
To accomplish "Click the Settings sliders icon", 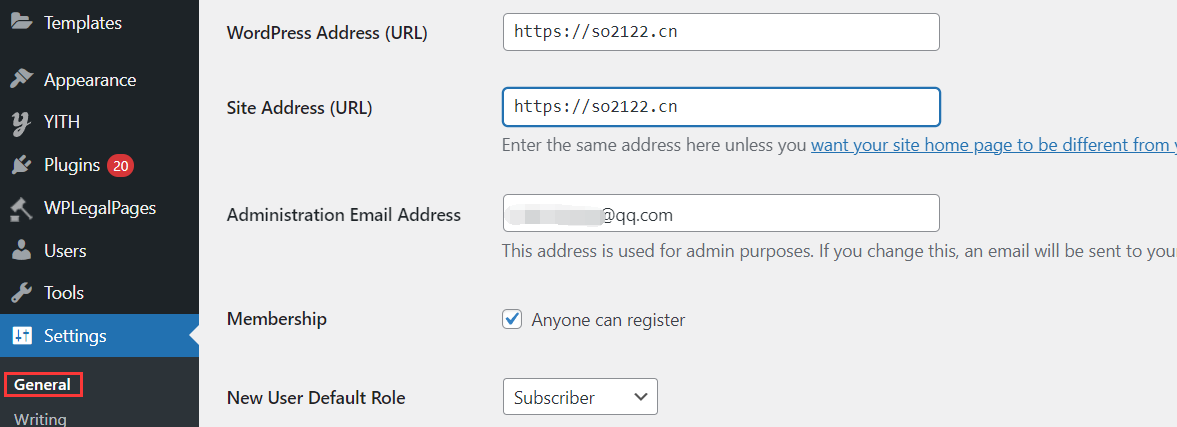I will 21,336.
